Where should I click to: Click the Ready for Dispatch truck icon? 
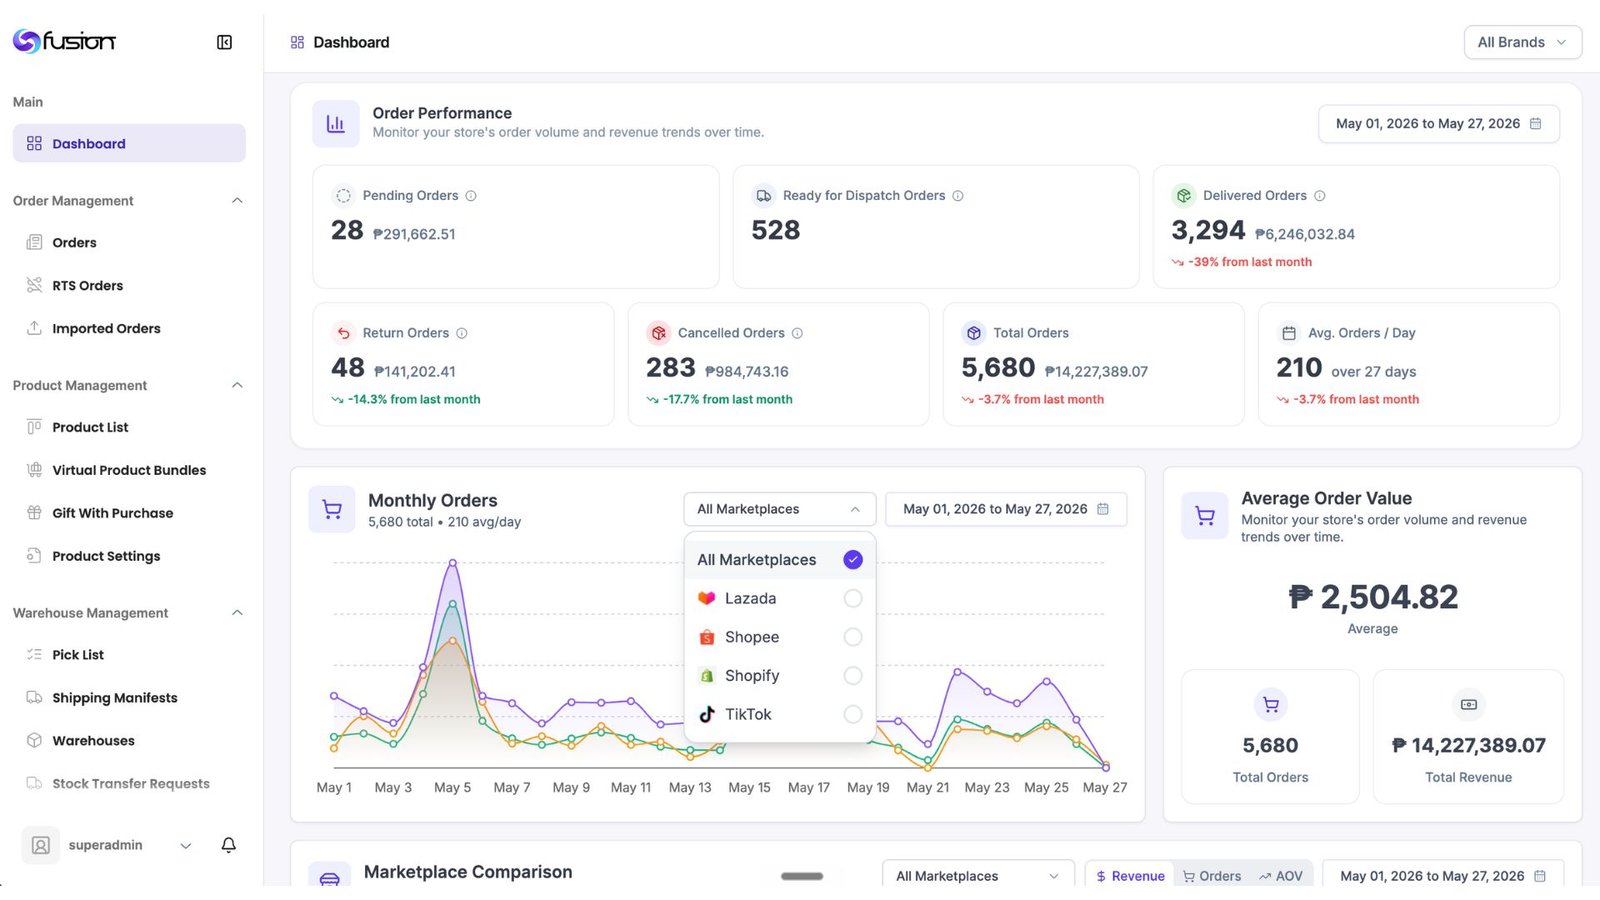point(764,196)
